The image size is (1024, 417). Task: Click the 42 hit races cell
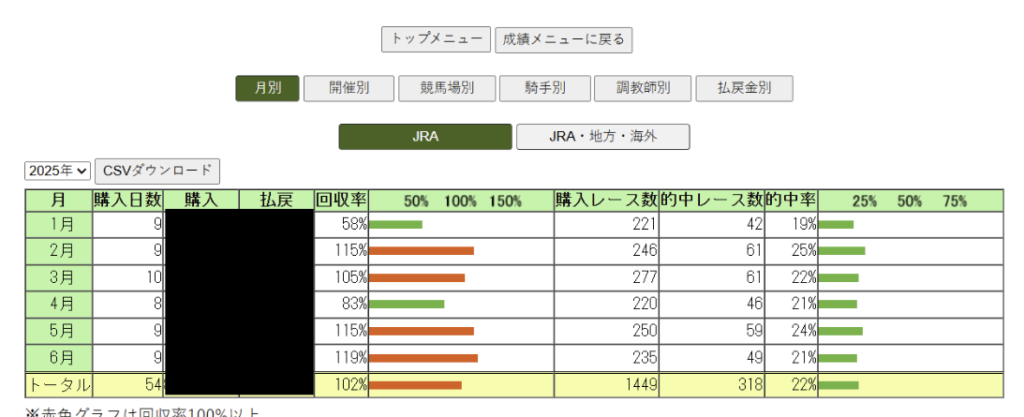pos(711,224)
